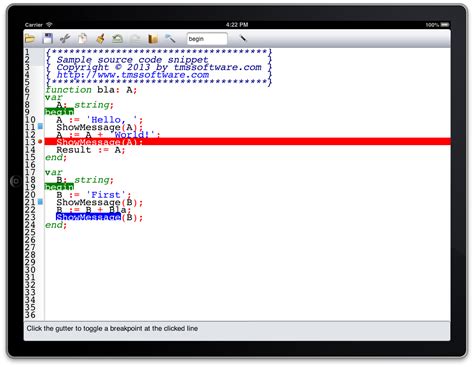Image resolution: width=474 pixels, height=367 pixels.
Task: Redo with the greyed arrow icon
Action: tap(135, 39)
